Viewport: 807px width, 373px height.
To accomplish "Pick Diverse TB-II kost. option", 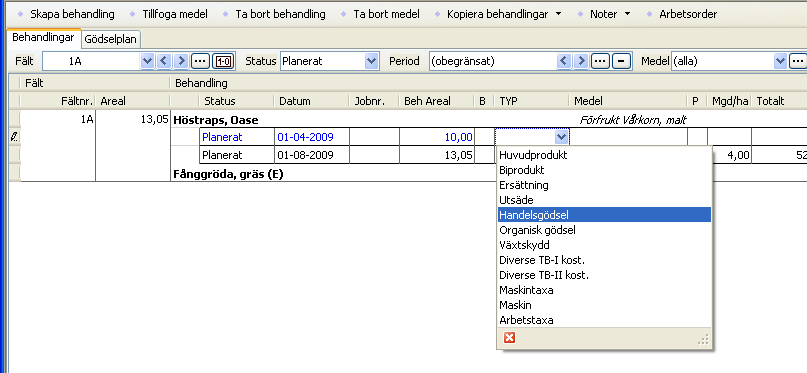I will [x=604, y=275].
